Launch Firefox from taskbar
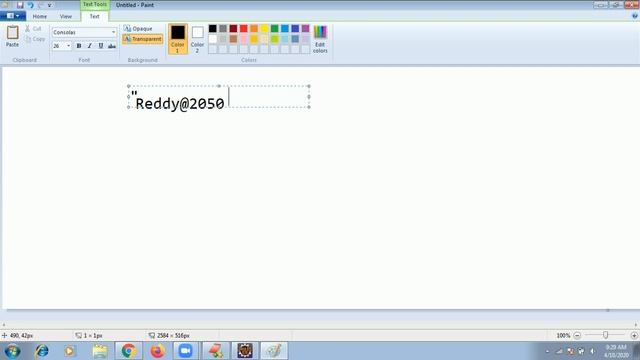This screenshot has height=360, width=640. tap(158, 351)
